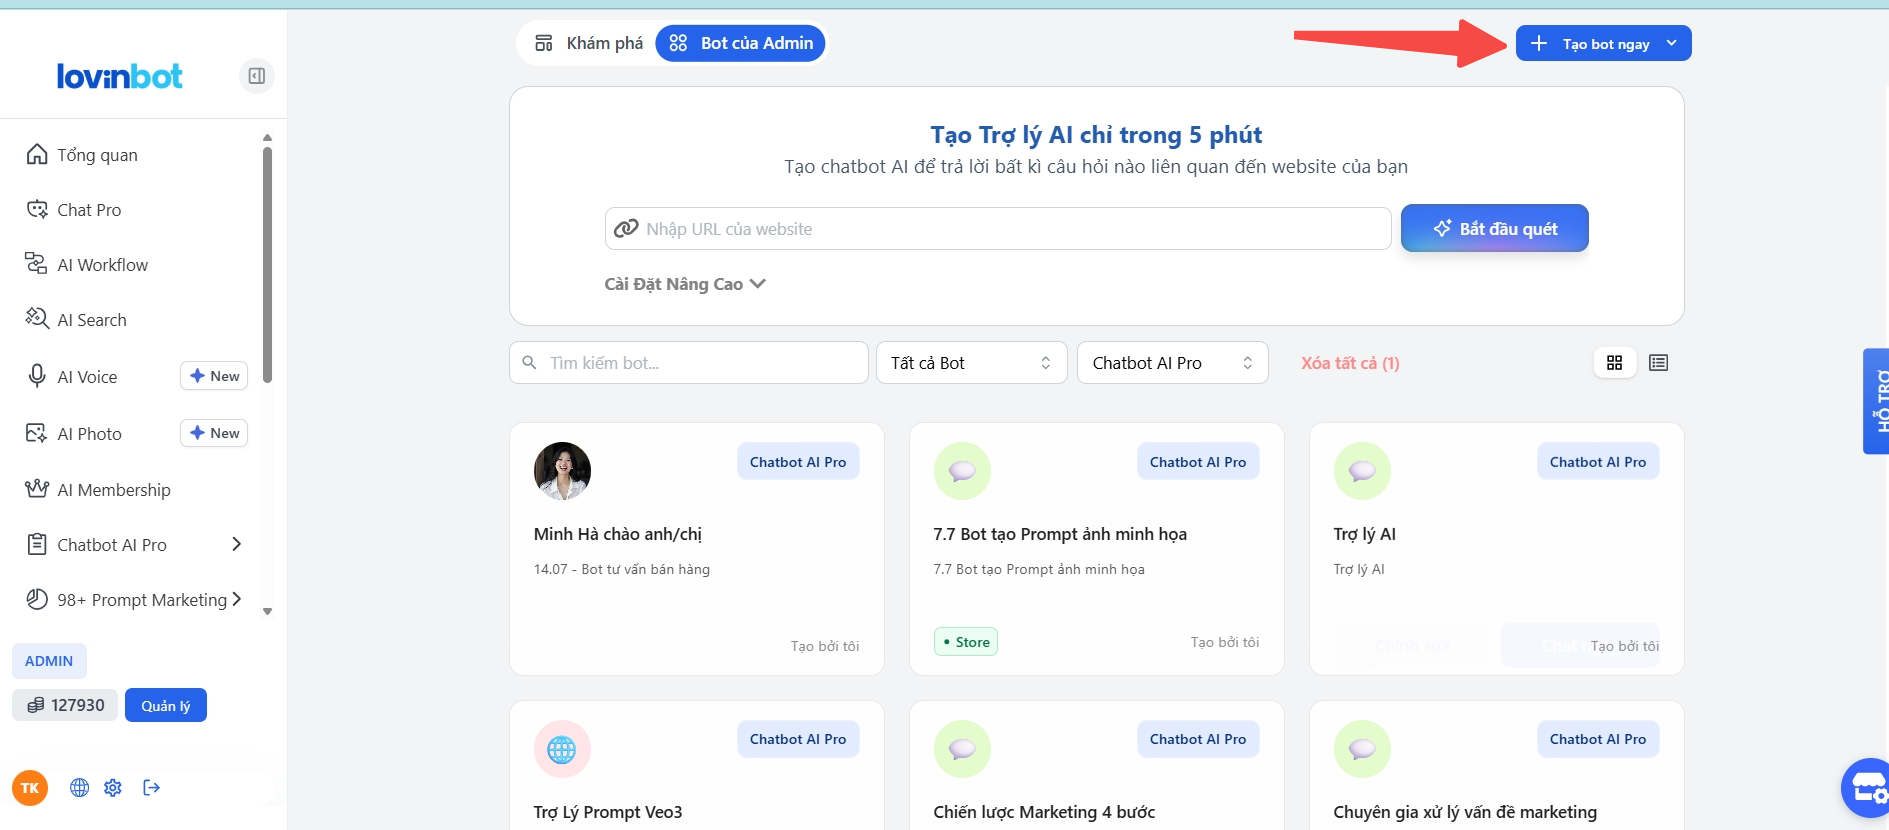
Task: Switch to grid view layout
Action: (1614, 363)
